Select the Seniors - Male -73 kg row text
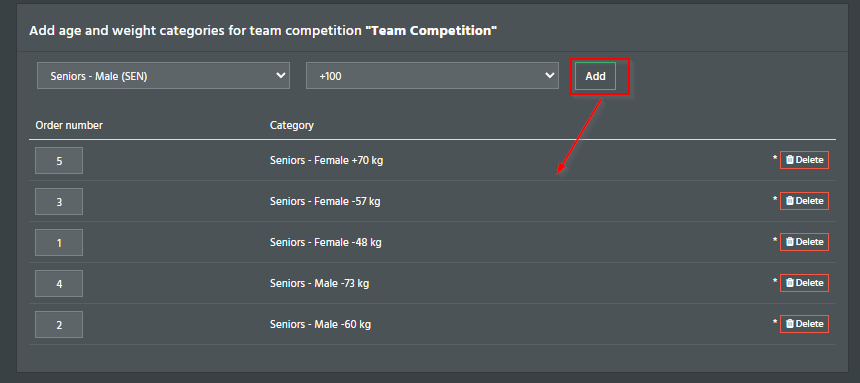The height and width of the screenshot is (383, 860). (319, 284)
